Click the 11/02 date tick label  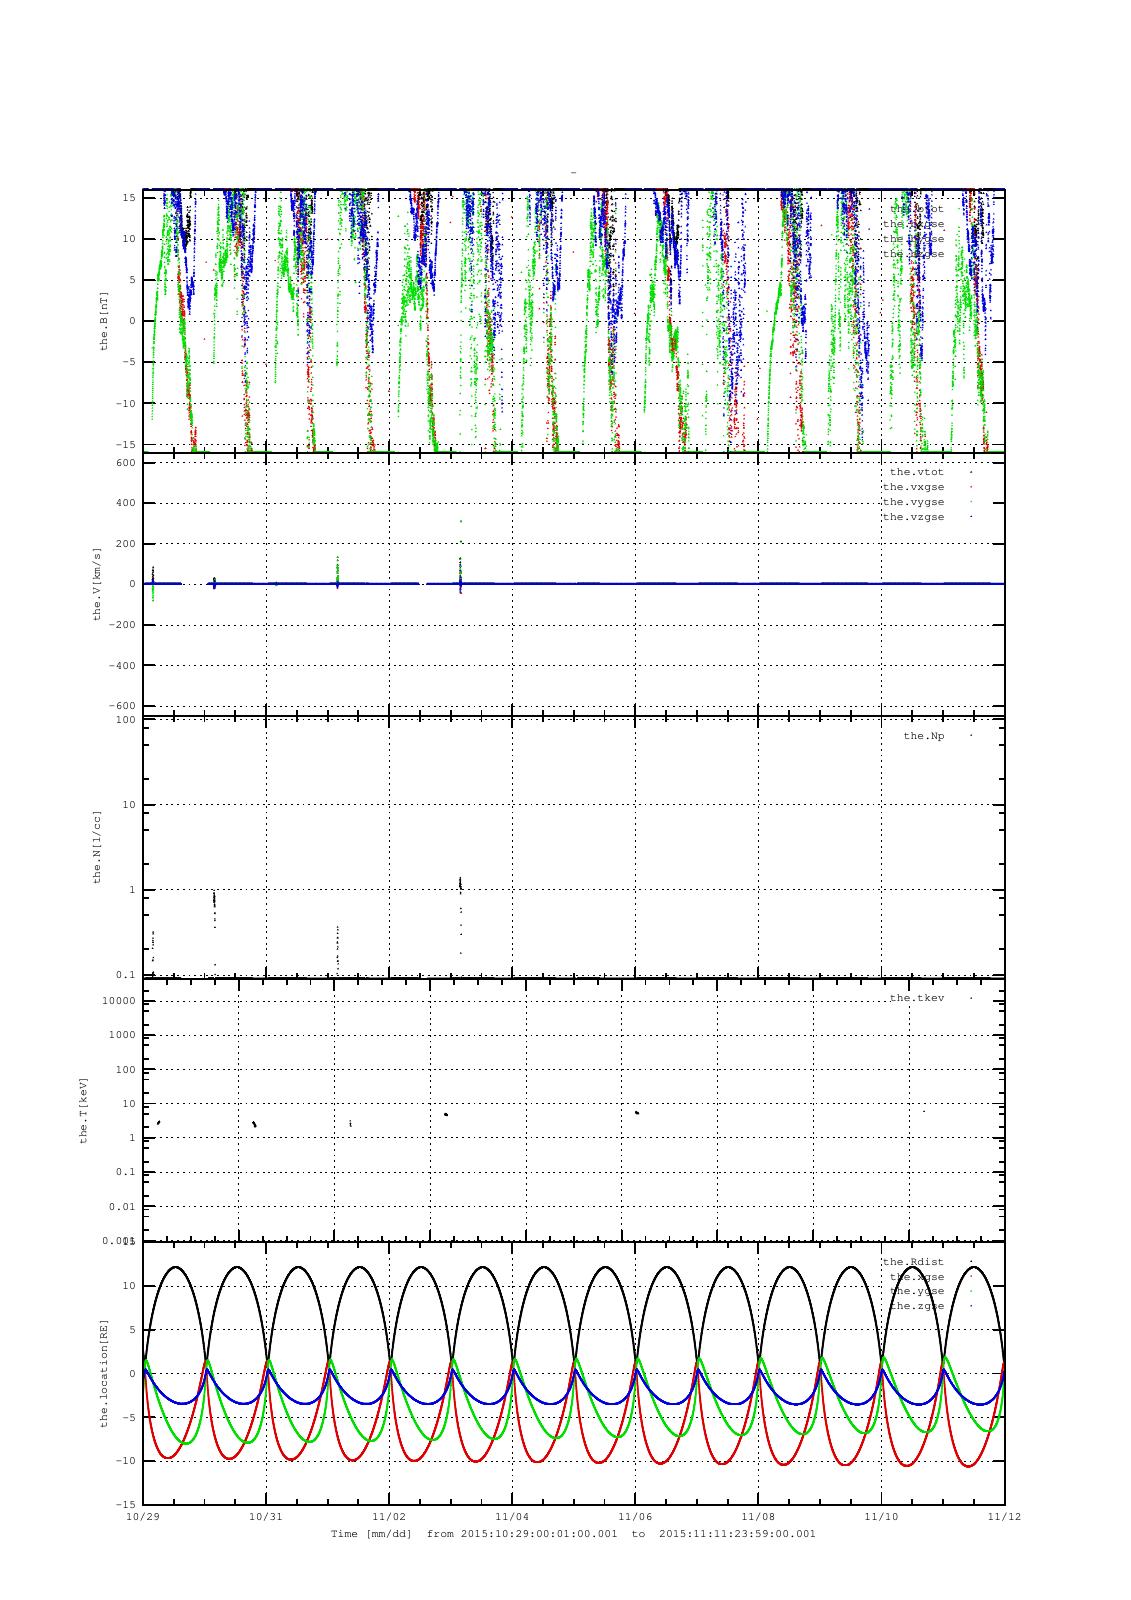pyautogui.click(x=389, y=1516)
